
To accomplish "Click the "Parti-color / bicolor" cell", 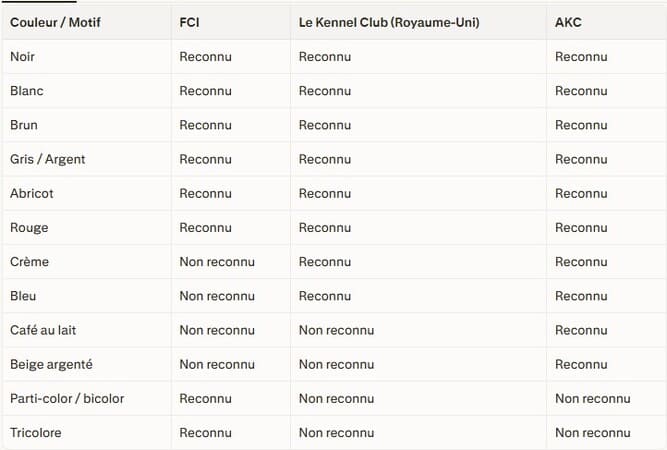I will 67,398.
